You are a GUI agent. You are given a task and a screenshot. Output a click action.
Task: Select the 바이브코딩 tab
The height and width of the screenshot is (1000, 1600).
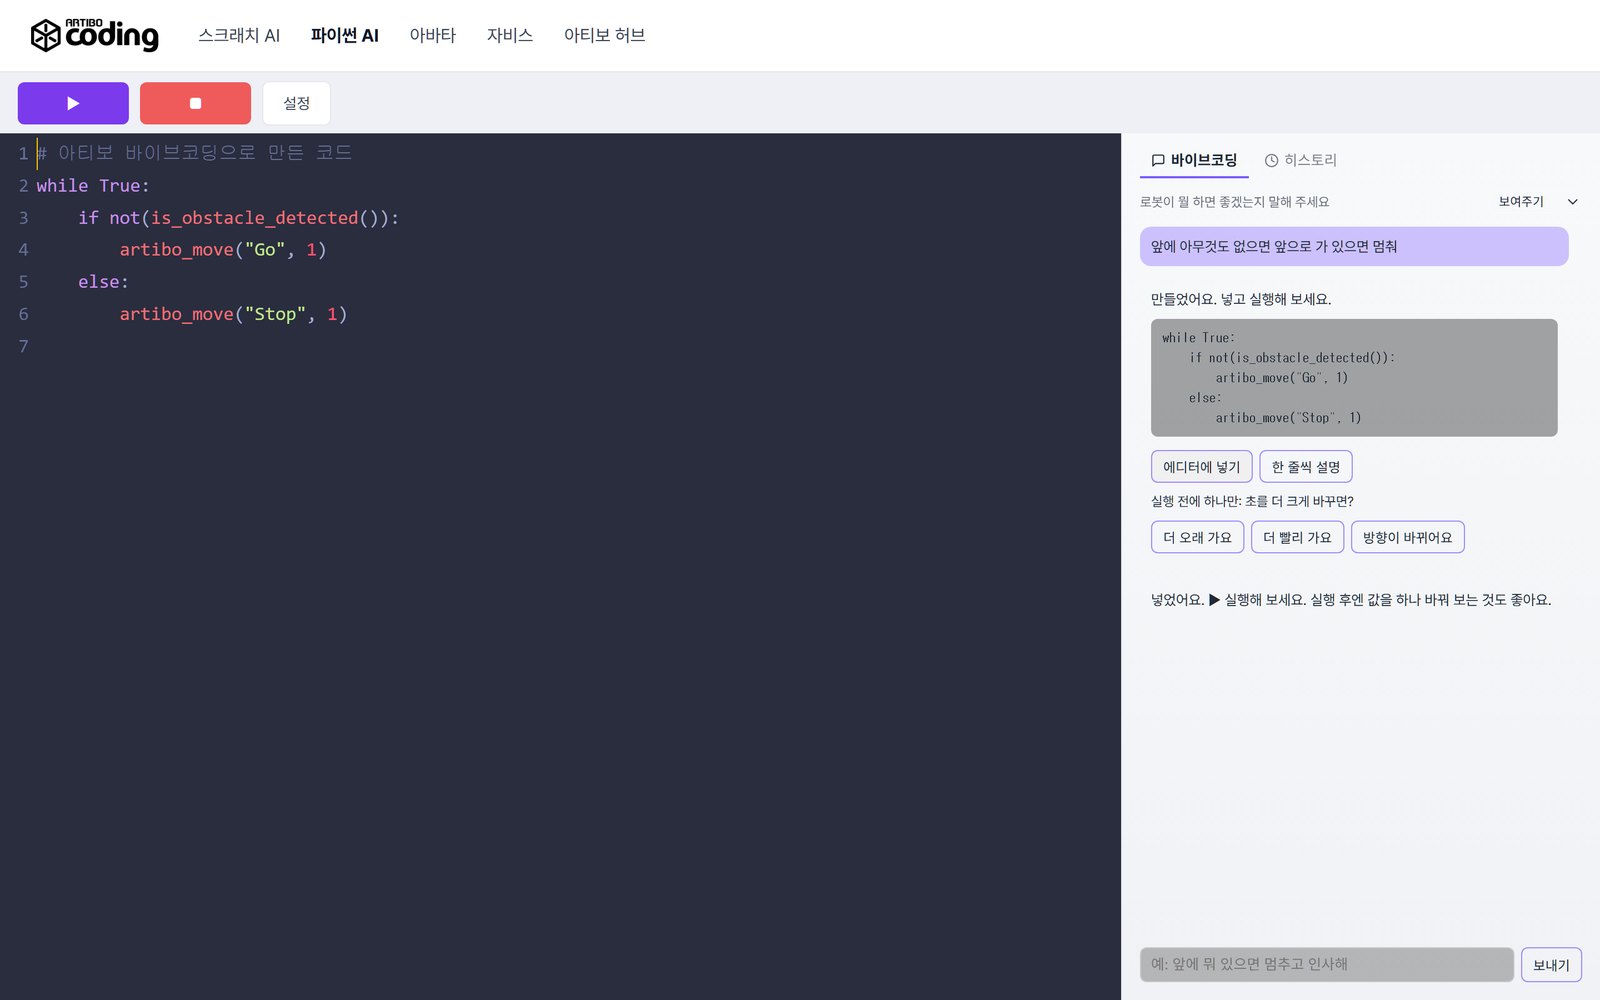1194,160
